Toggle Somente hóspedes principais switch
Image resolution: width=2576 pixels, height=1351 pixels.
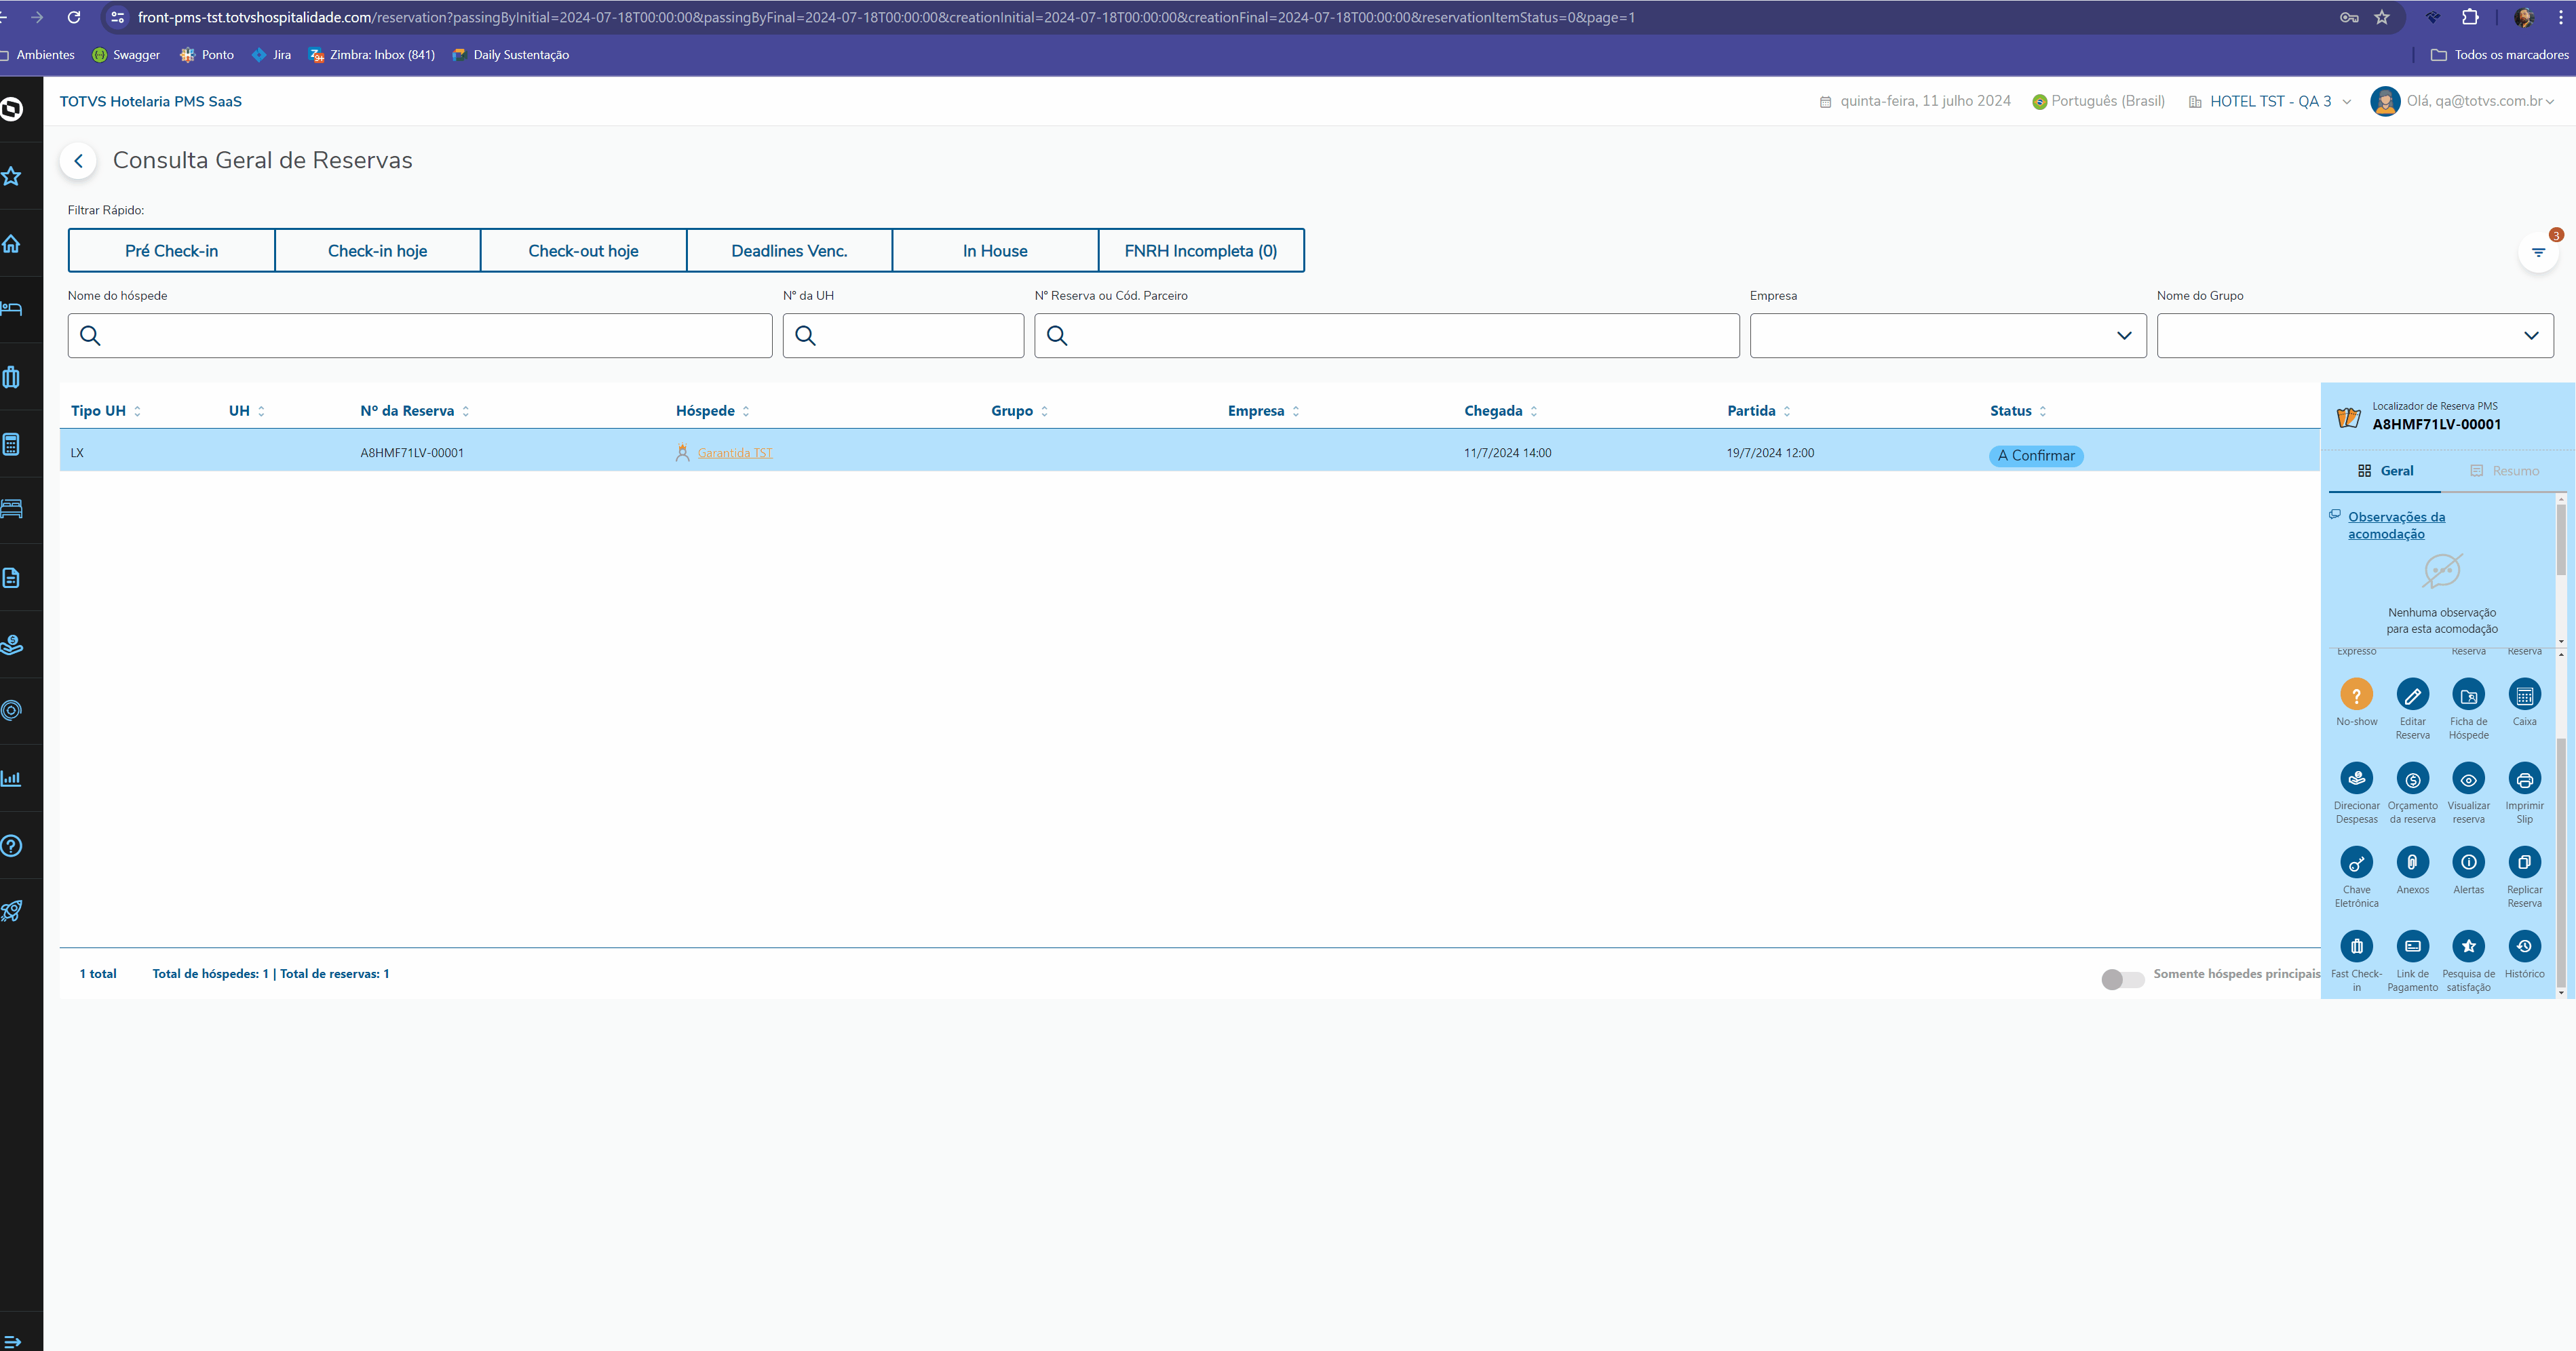click(2122, 979)
